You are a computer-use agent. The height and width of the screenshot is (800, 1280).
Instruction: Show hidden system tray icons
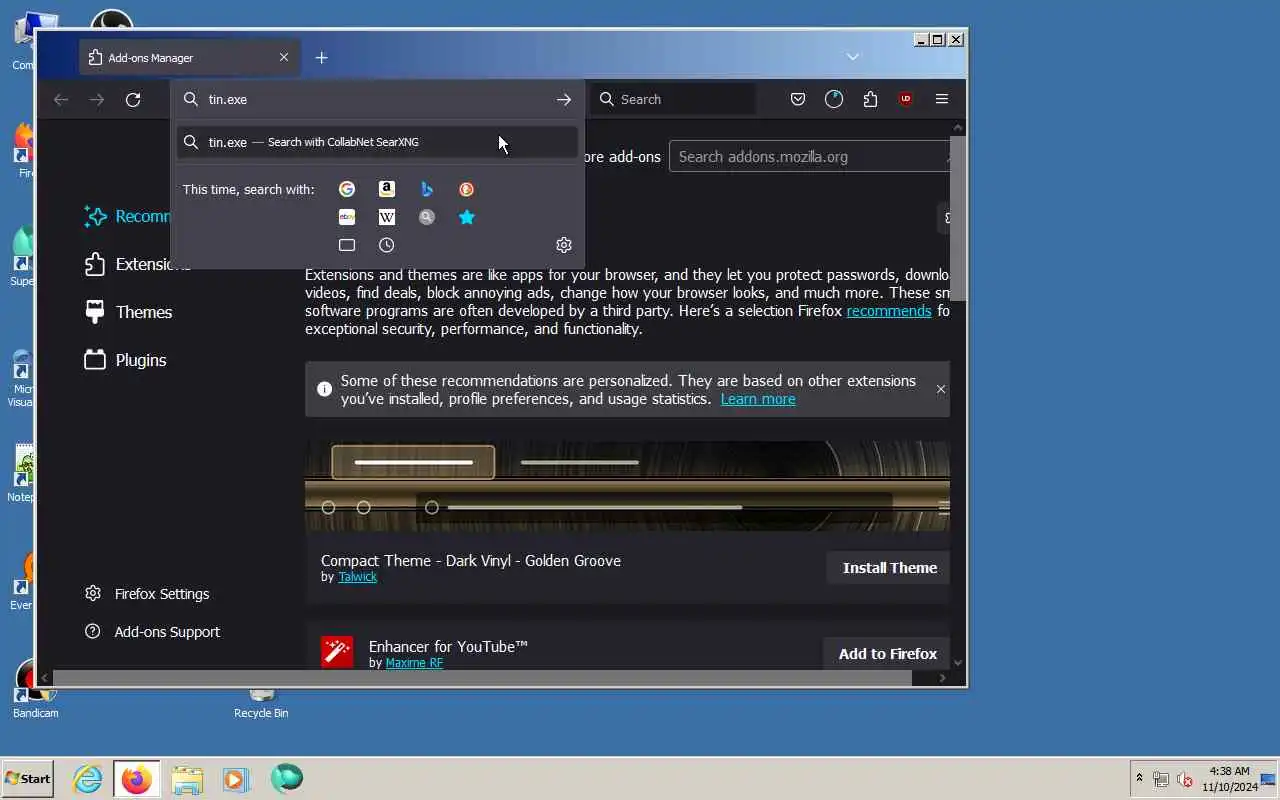(x=1138, y=778)
